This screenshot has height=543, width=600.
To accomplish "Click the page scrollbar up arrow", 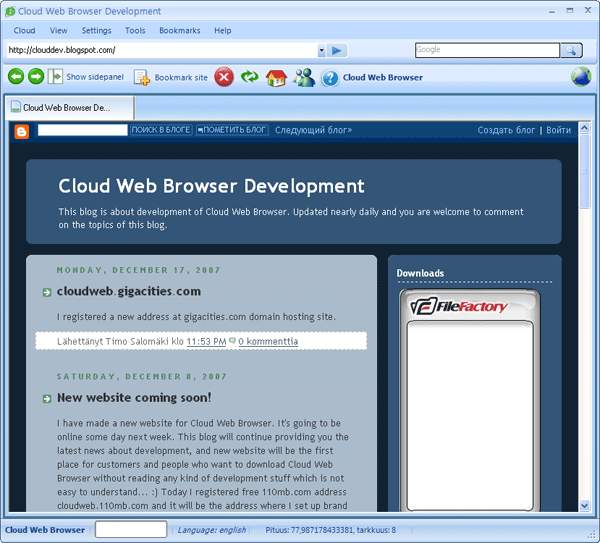I will (x=584, y=128).
